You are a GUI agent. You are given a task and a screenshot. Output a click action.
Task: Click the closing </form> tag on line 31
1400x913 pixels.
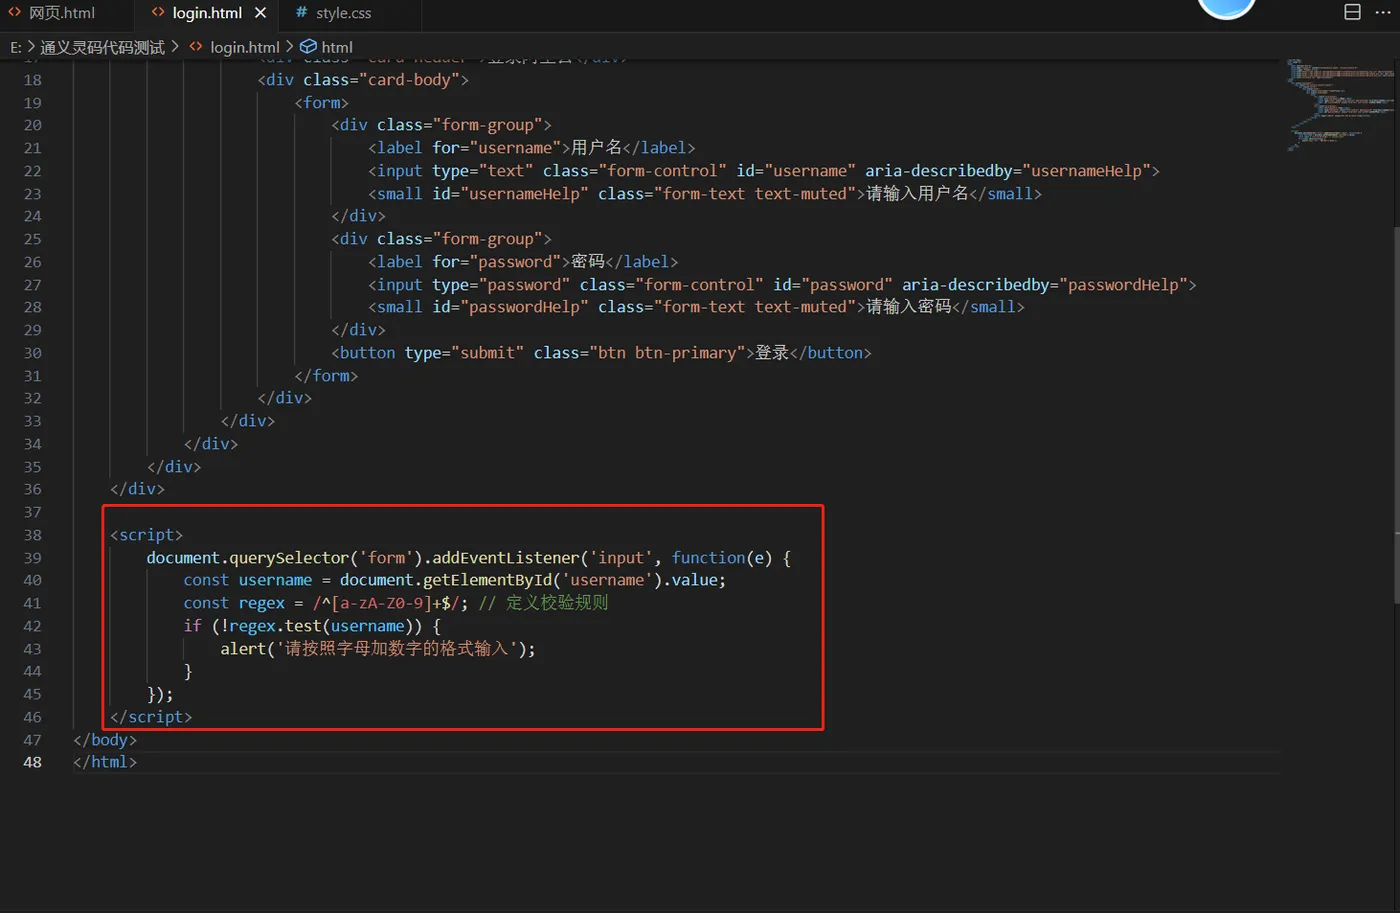[x=326, y=376]
